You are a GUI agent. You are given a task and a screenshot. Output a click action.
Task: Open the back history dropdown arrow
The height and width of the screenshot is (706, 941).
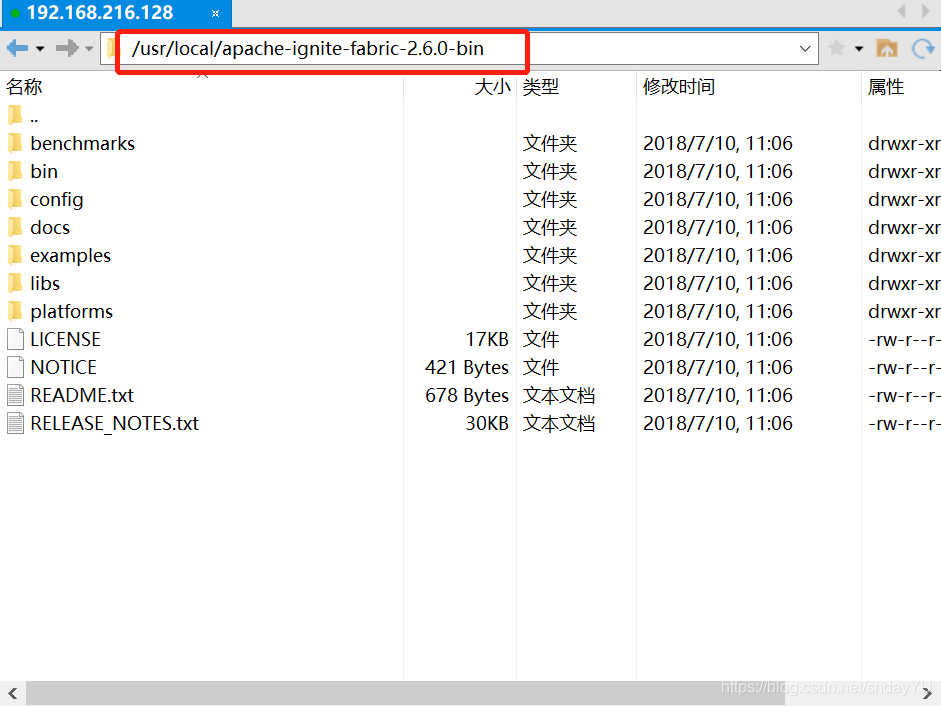[x=40, y=49]
